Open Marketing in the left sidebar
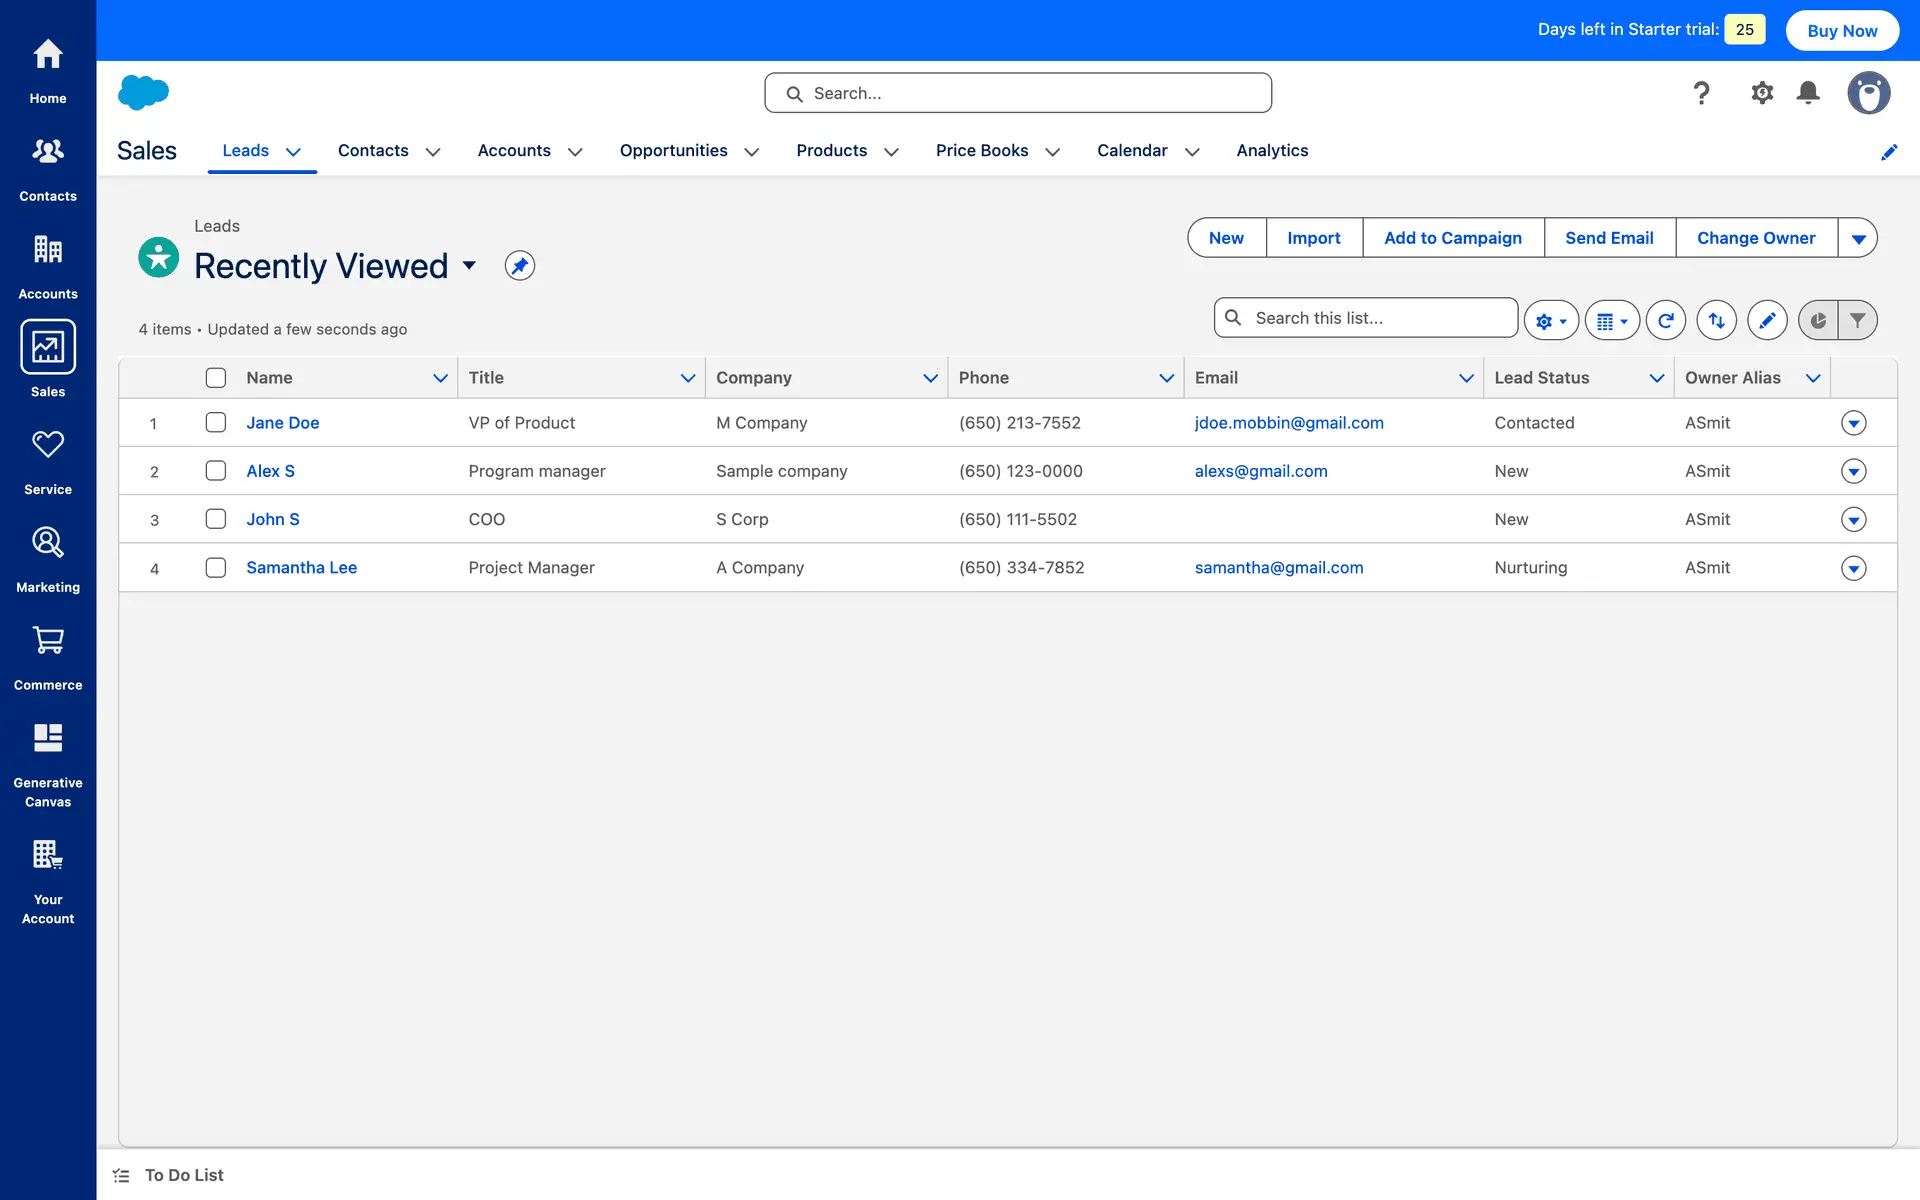1920x1200 pixels. [x=48, y=559]
